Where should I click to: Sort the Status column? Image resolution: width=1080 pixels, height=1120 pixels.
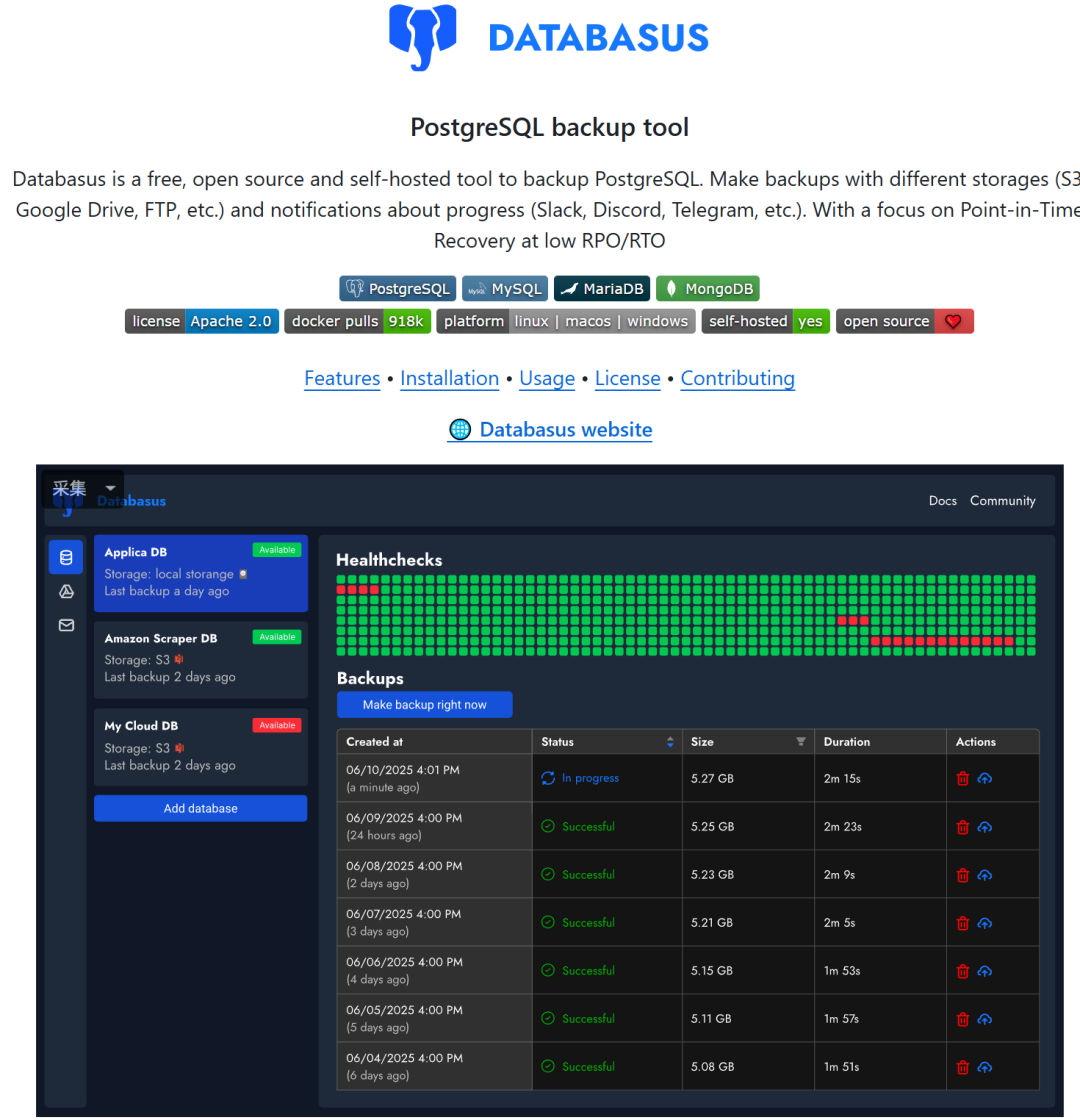(x=670, y=741)
